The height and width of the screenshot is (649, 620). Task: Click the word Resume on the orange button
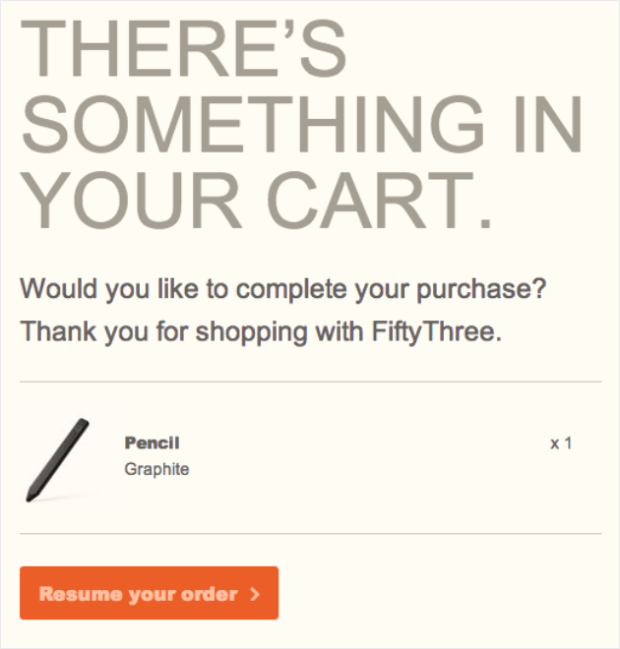pos(81,594)
